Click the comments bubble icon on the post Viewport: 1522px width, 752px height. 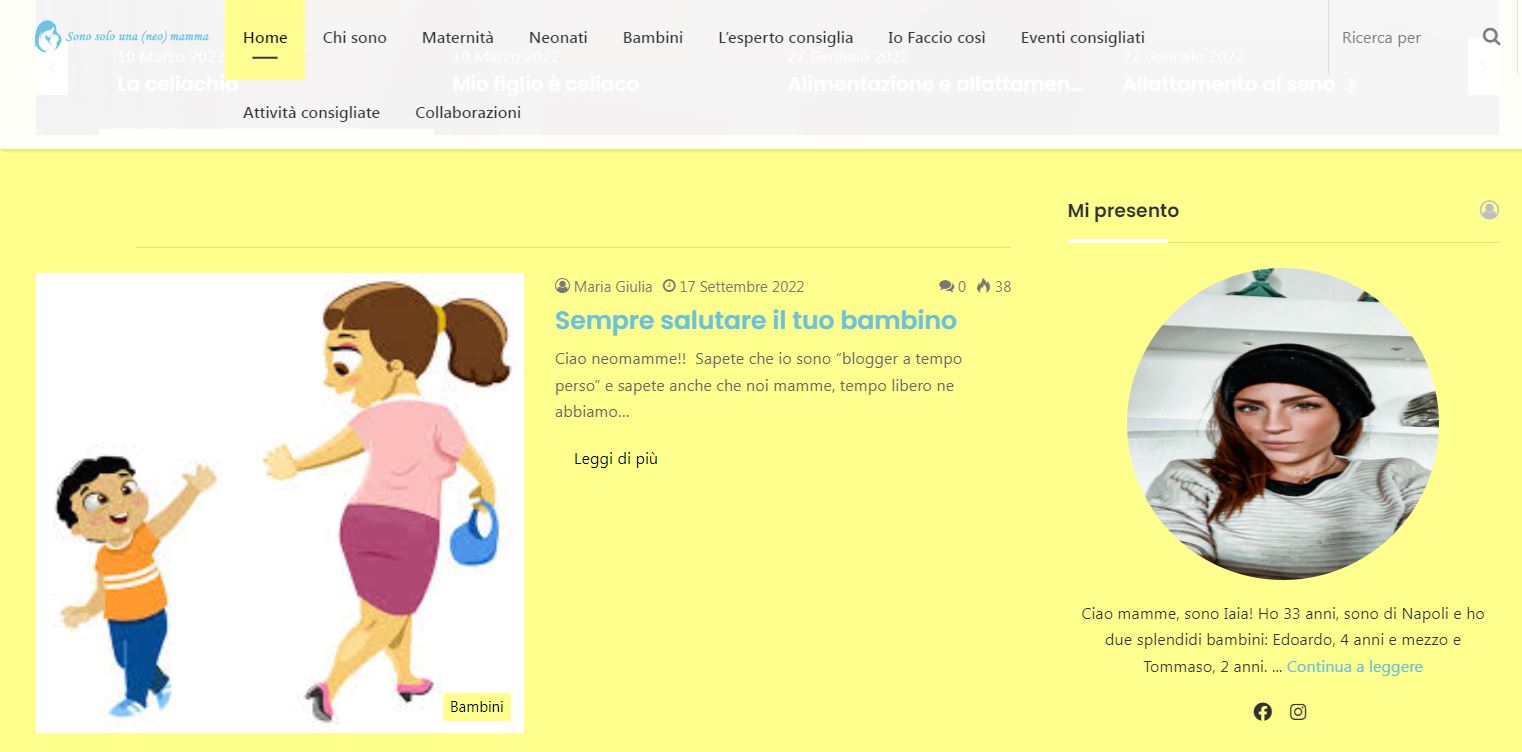coord(946,287)
